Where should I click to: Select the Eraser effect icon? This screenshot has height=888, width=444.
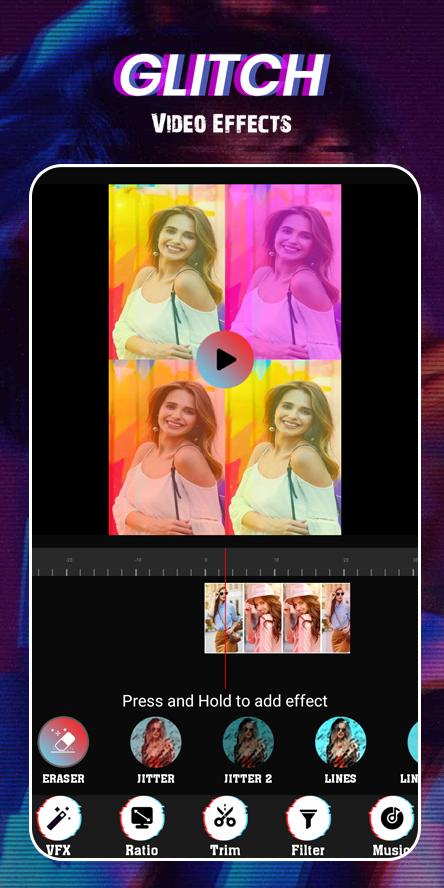coord(63,742)
